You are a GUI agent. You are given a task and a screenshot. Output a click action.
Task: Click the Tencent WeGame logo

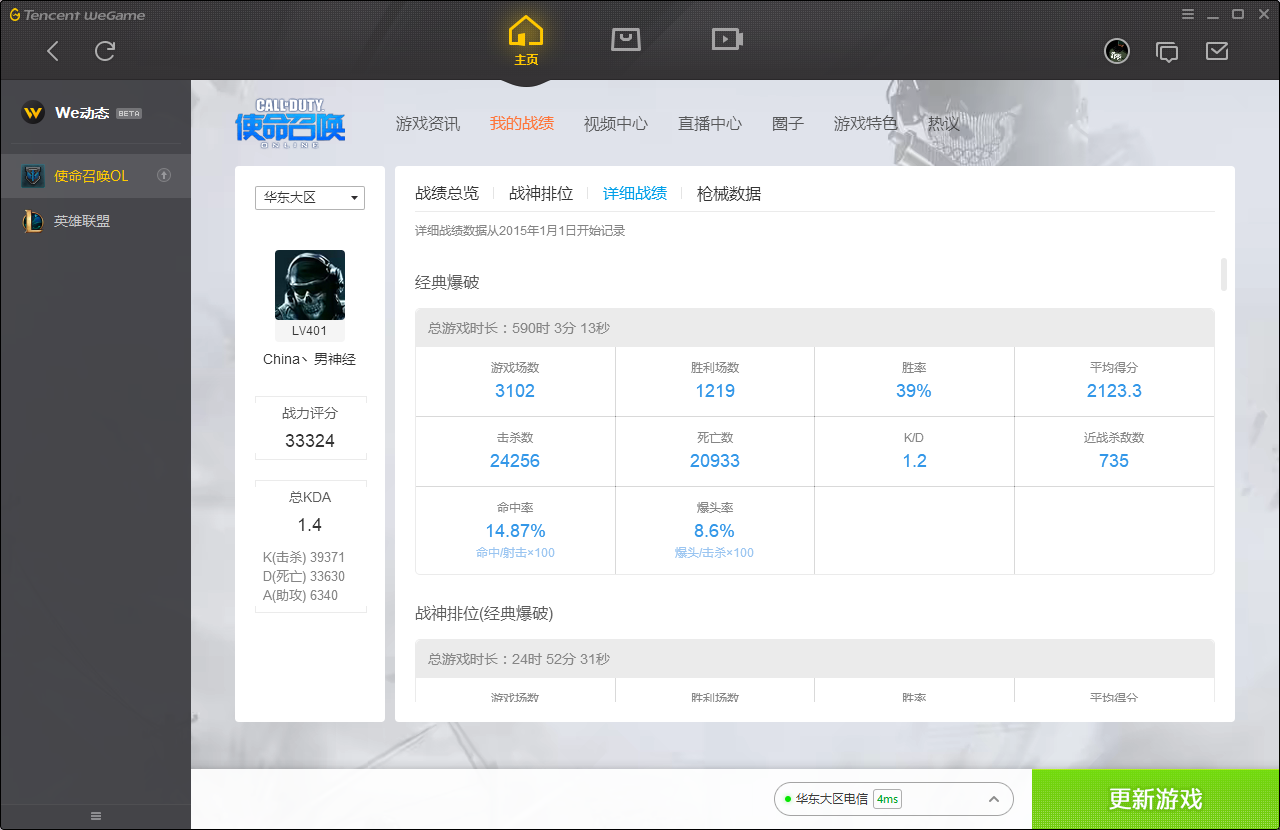[x=77, y=15]
